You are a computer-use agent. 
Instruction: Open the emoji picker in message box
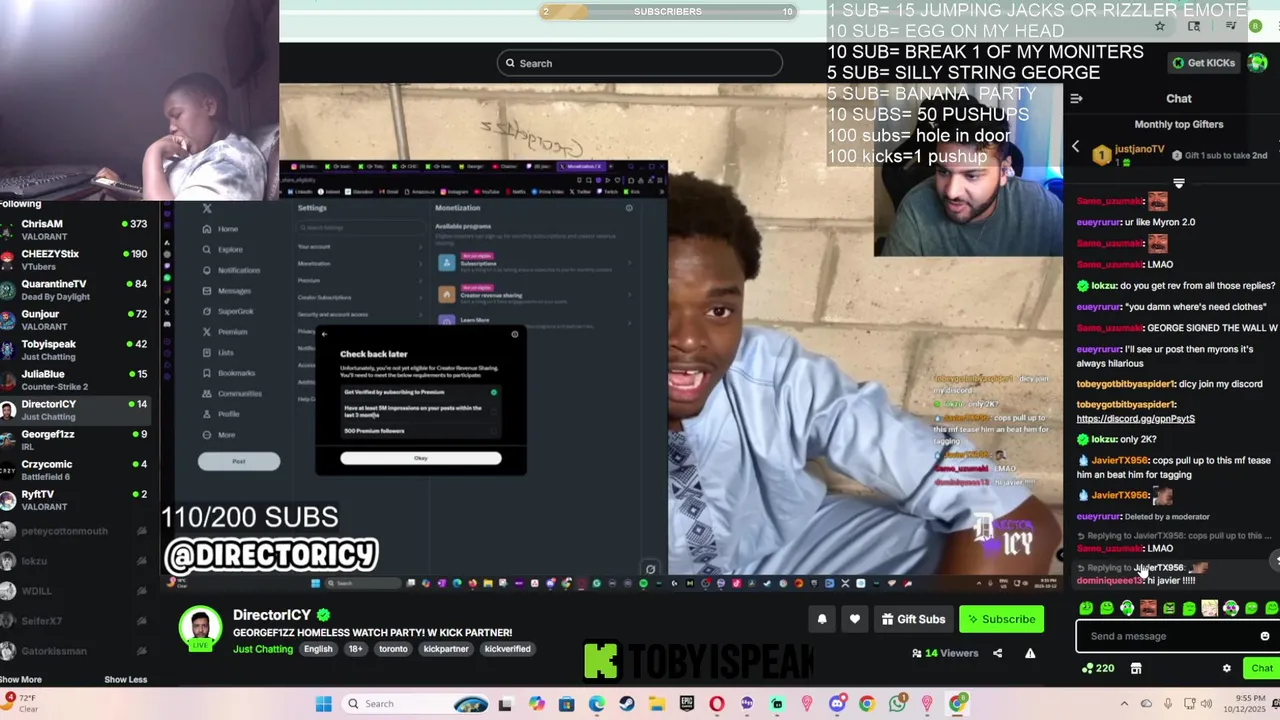pos(1264,636)
